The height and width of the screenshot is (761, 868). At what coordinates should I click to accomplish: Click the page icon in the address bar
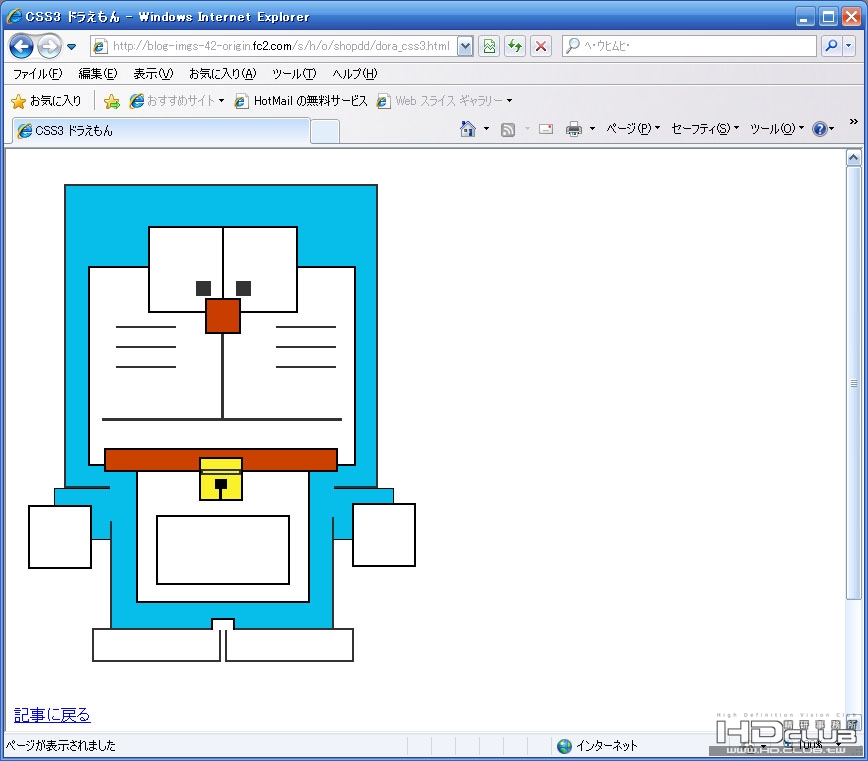pyautogui.click(x=100, y=46)
